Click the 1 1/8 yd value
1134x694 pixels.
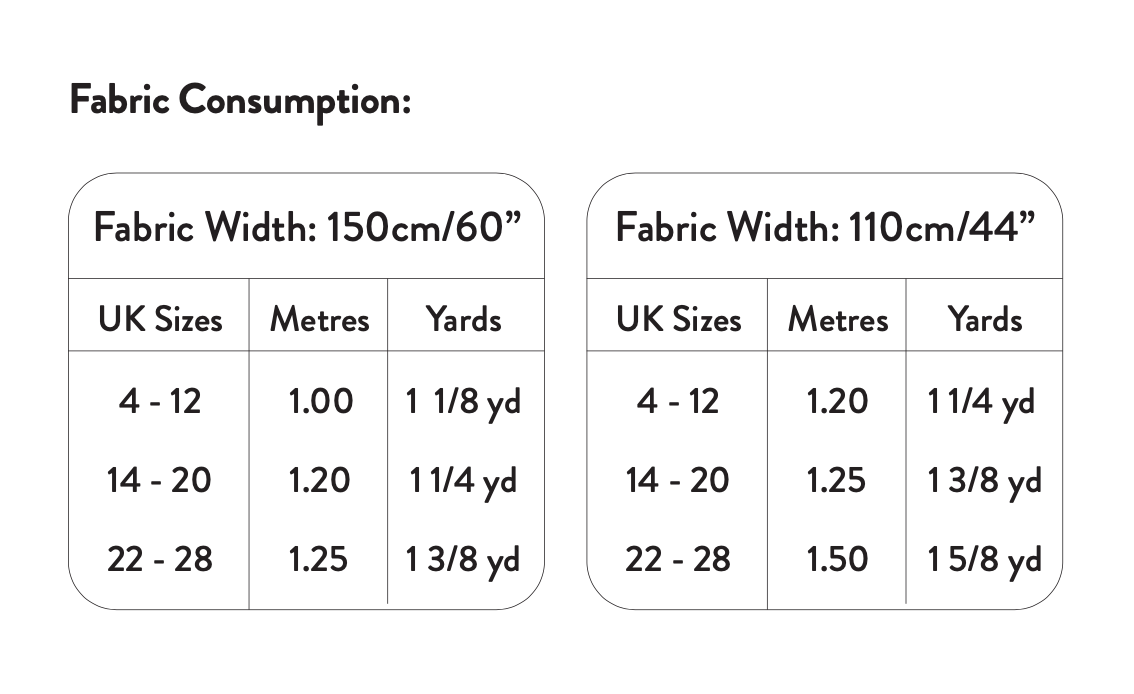tap(463, 402)
